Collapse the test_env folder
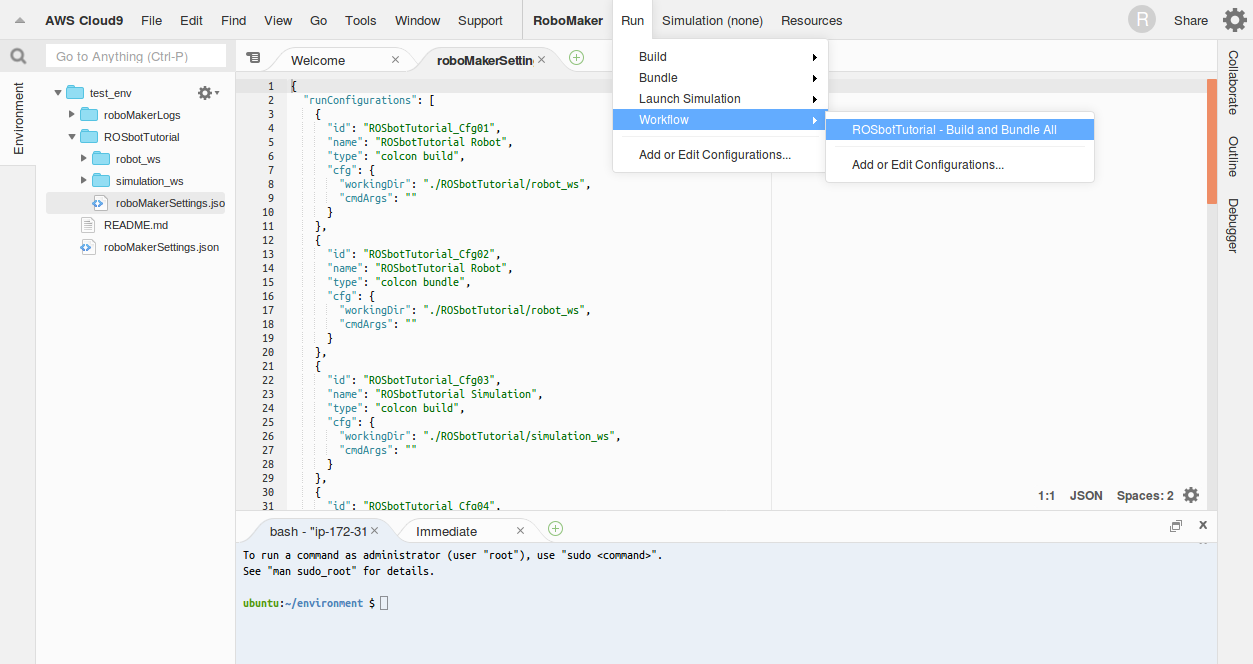The height and width of the screenshot is (664, 1253). (58, 93)
